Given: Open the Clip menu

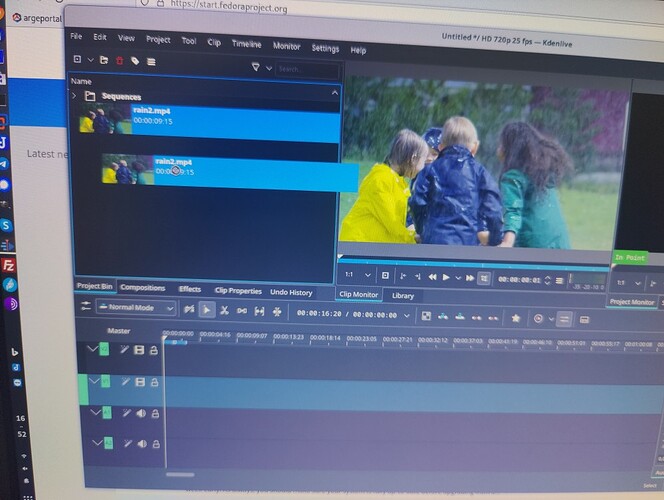Looking at the screenshot, I should tap(214, 42).
